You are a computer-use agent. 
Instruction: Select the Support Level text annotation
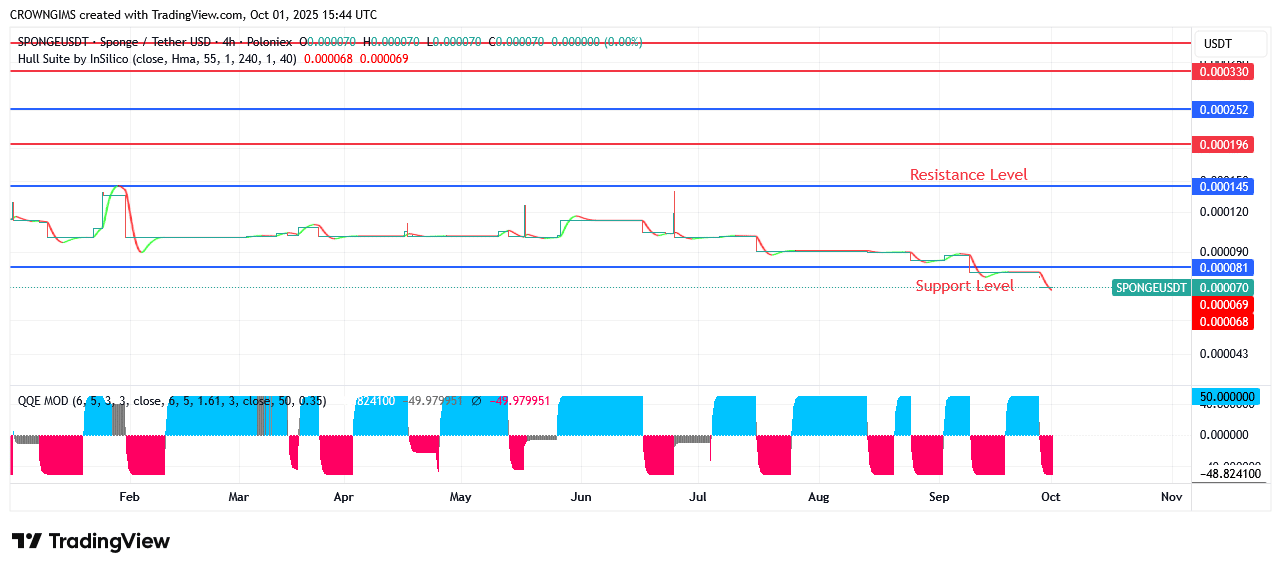coord(964,286)
